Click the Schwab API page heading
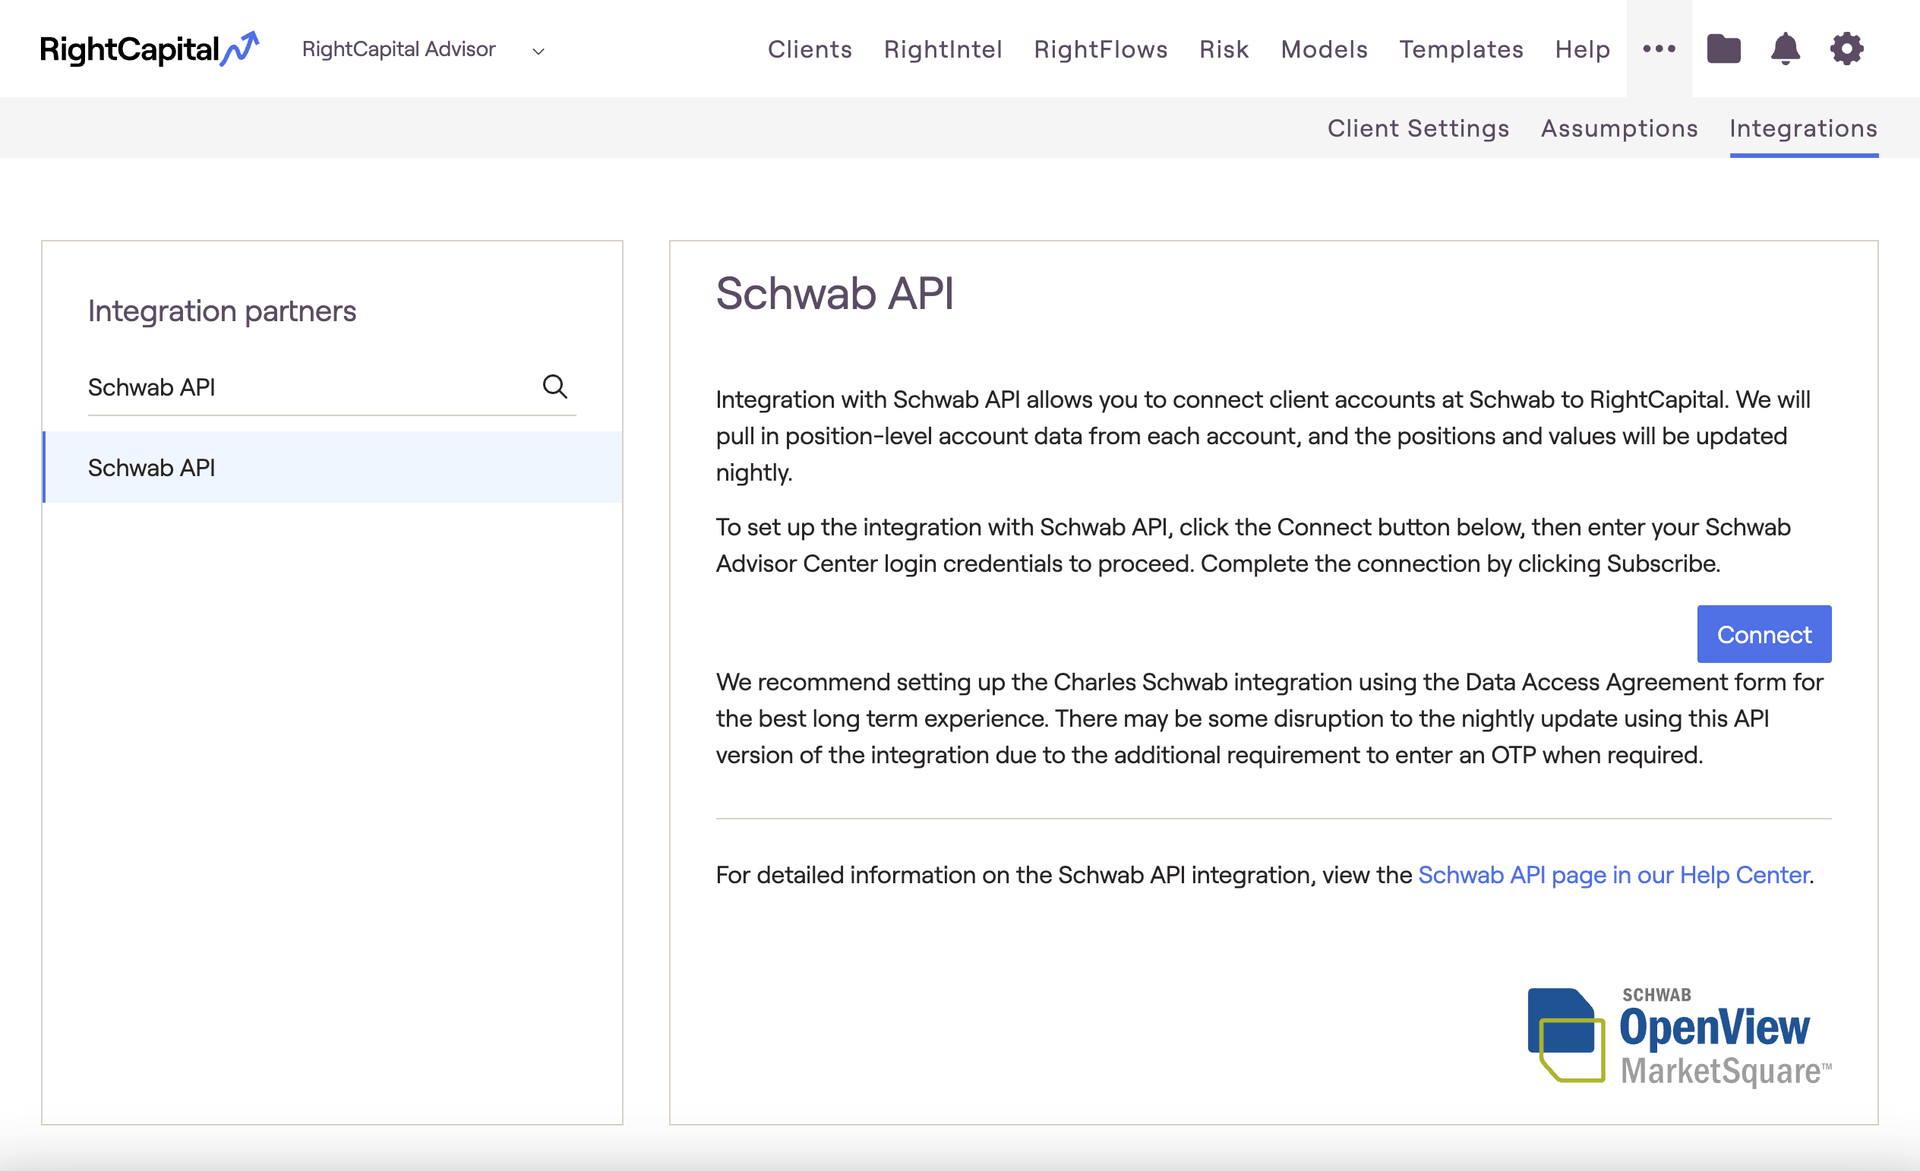 click(835, 293)
